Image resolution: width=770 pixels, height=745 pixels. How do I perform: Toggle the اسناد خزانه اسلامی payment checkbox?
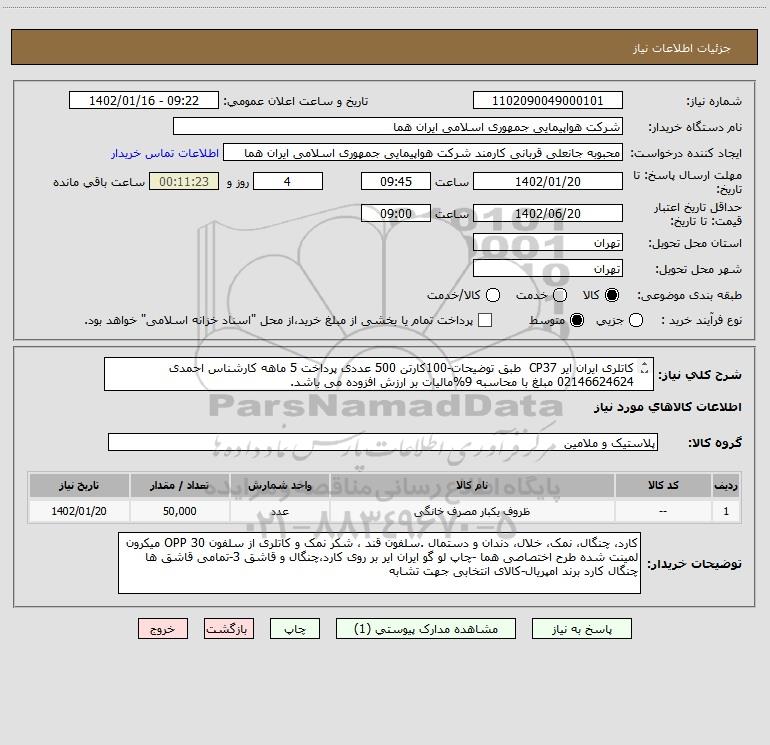tap(485, 320)
